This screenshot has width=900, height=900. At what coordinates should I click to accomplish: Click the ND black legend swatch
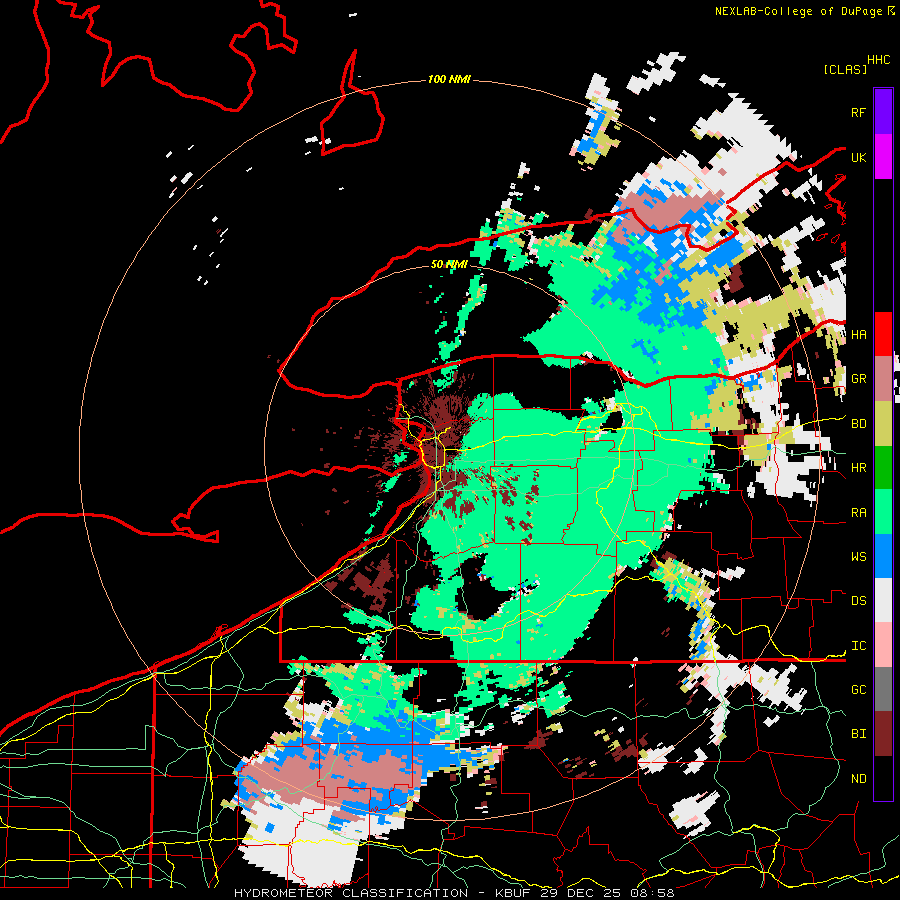pos(883,778)
